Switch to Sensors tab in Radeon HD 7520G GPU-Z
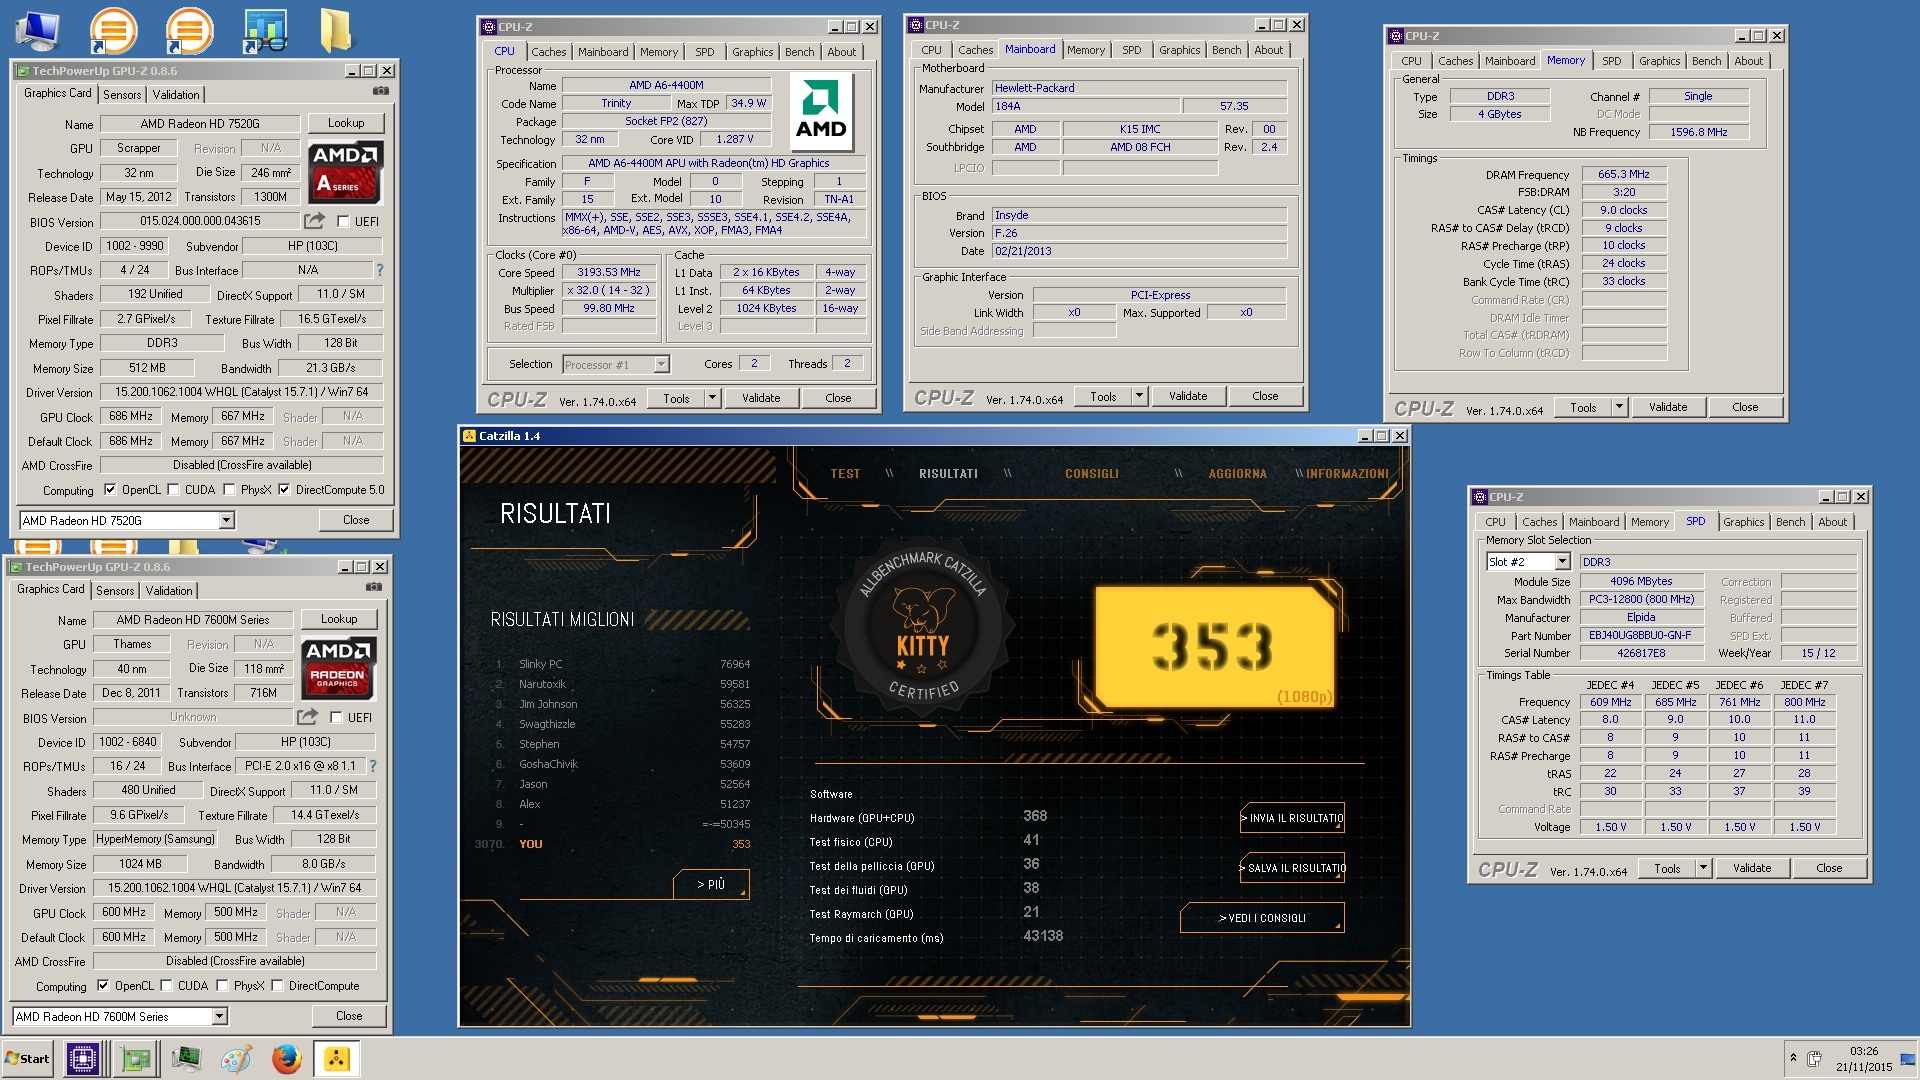The height and width of the screenshot is (1080, 1920). coord(122,95)
